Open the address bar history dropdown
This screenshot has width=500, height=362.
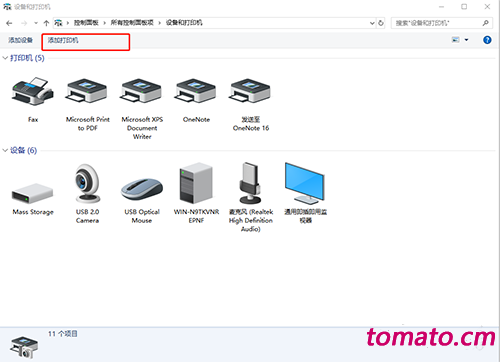[372, 23]
